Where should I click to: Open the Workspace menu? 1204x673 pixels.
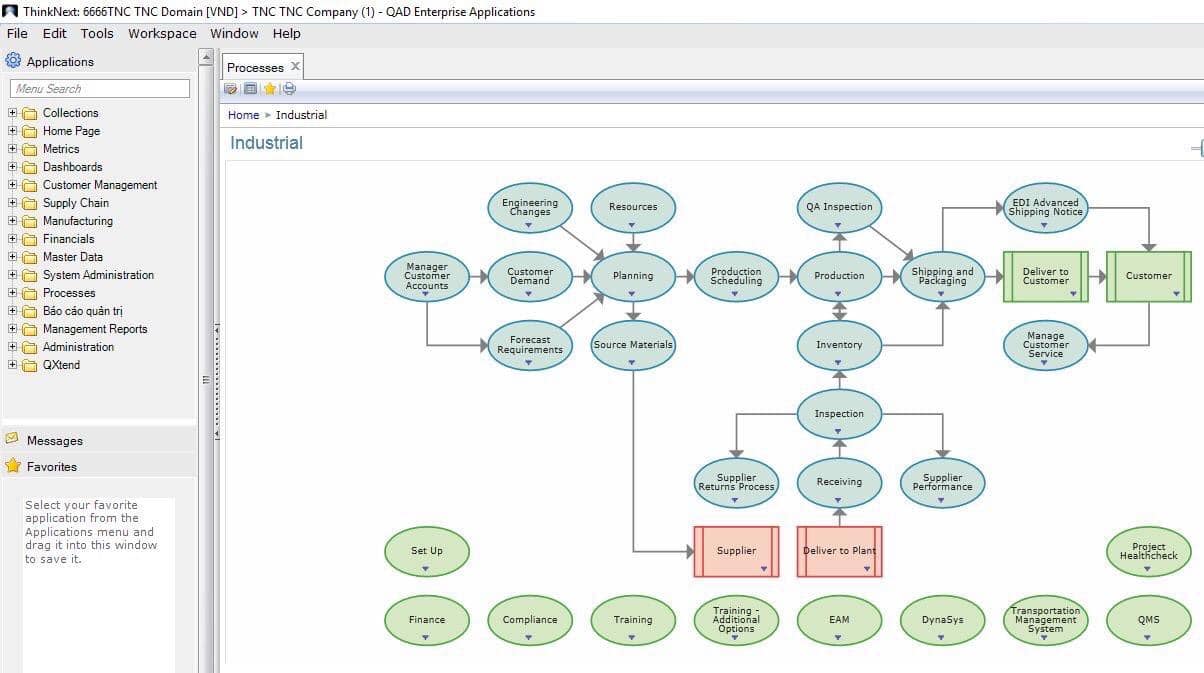(x=162, y=33)
